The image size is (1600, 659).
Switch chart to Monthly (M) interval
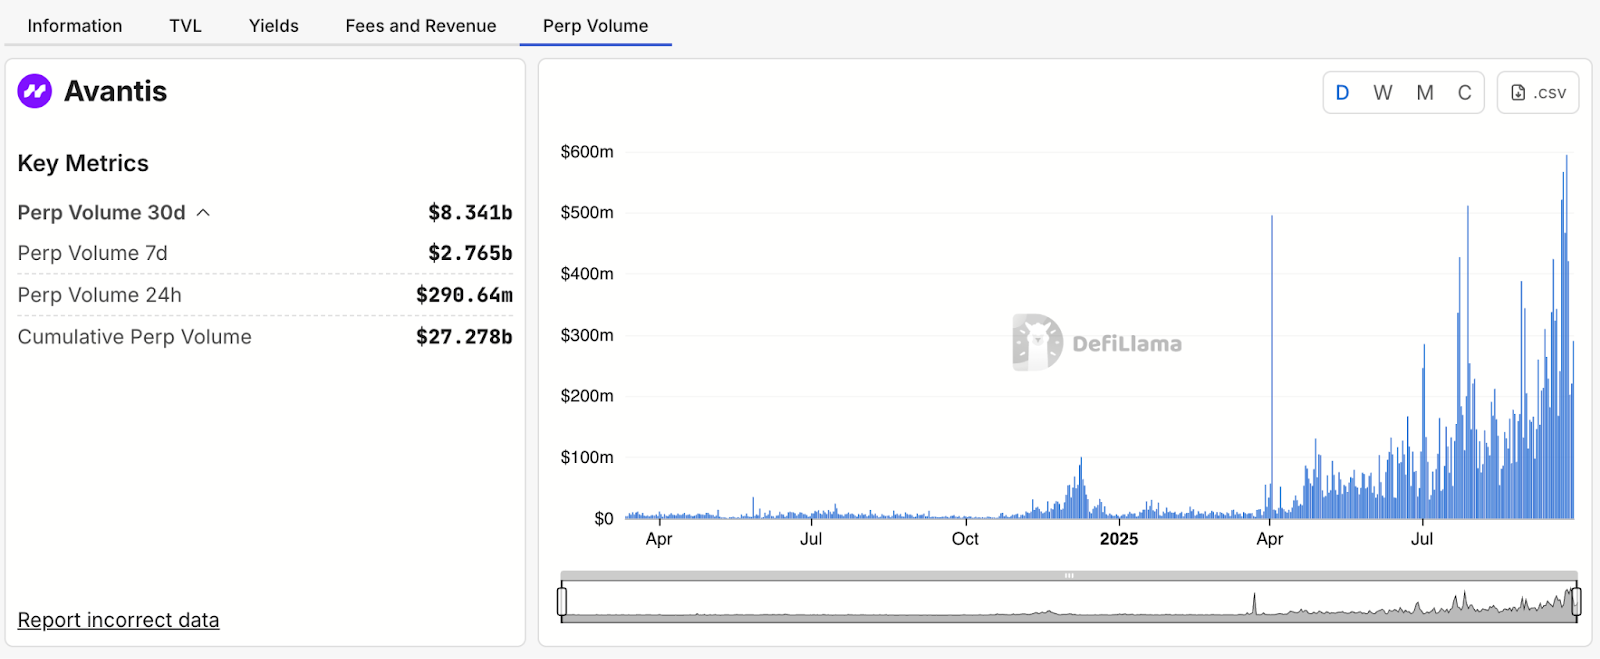tap(1424, 92)
